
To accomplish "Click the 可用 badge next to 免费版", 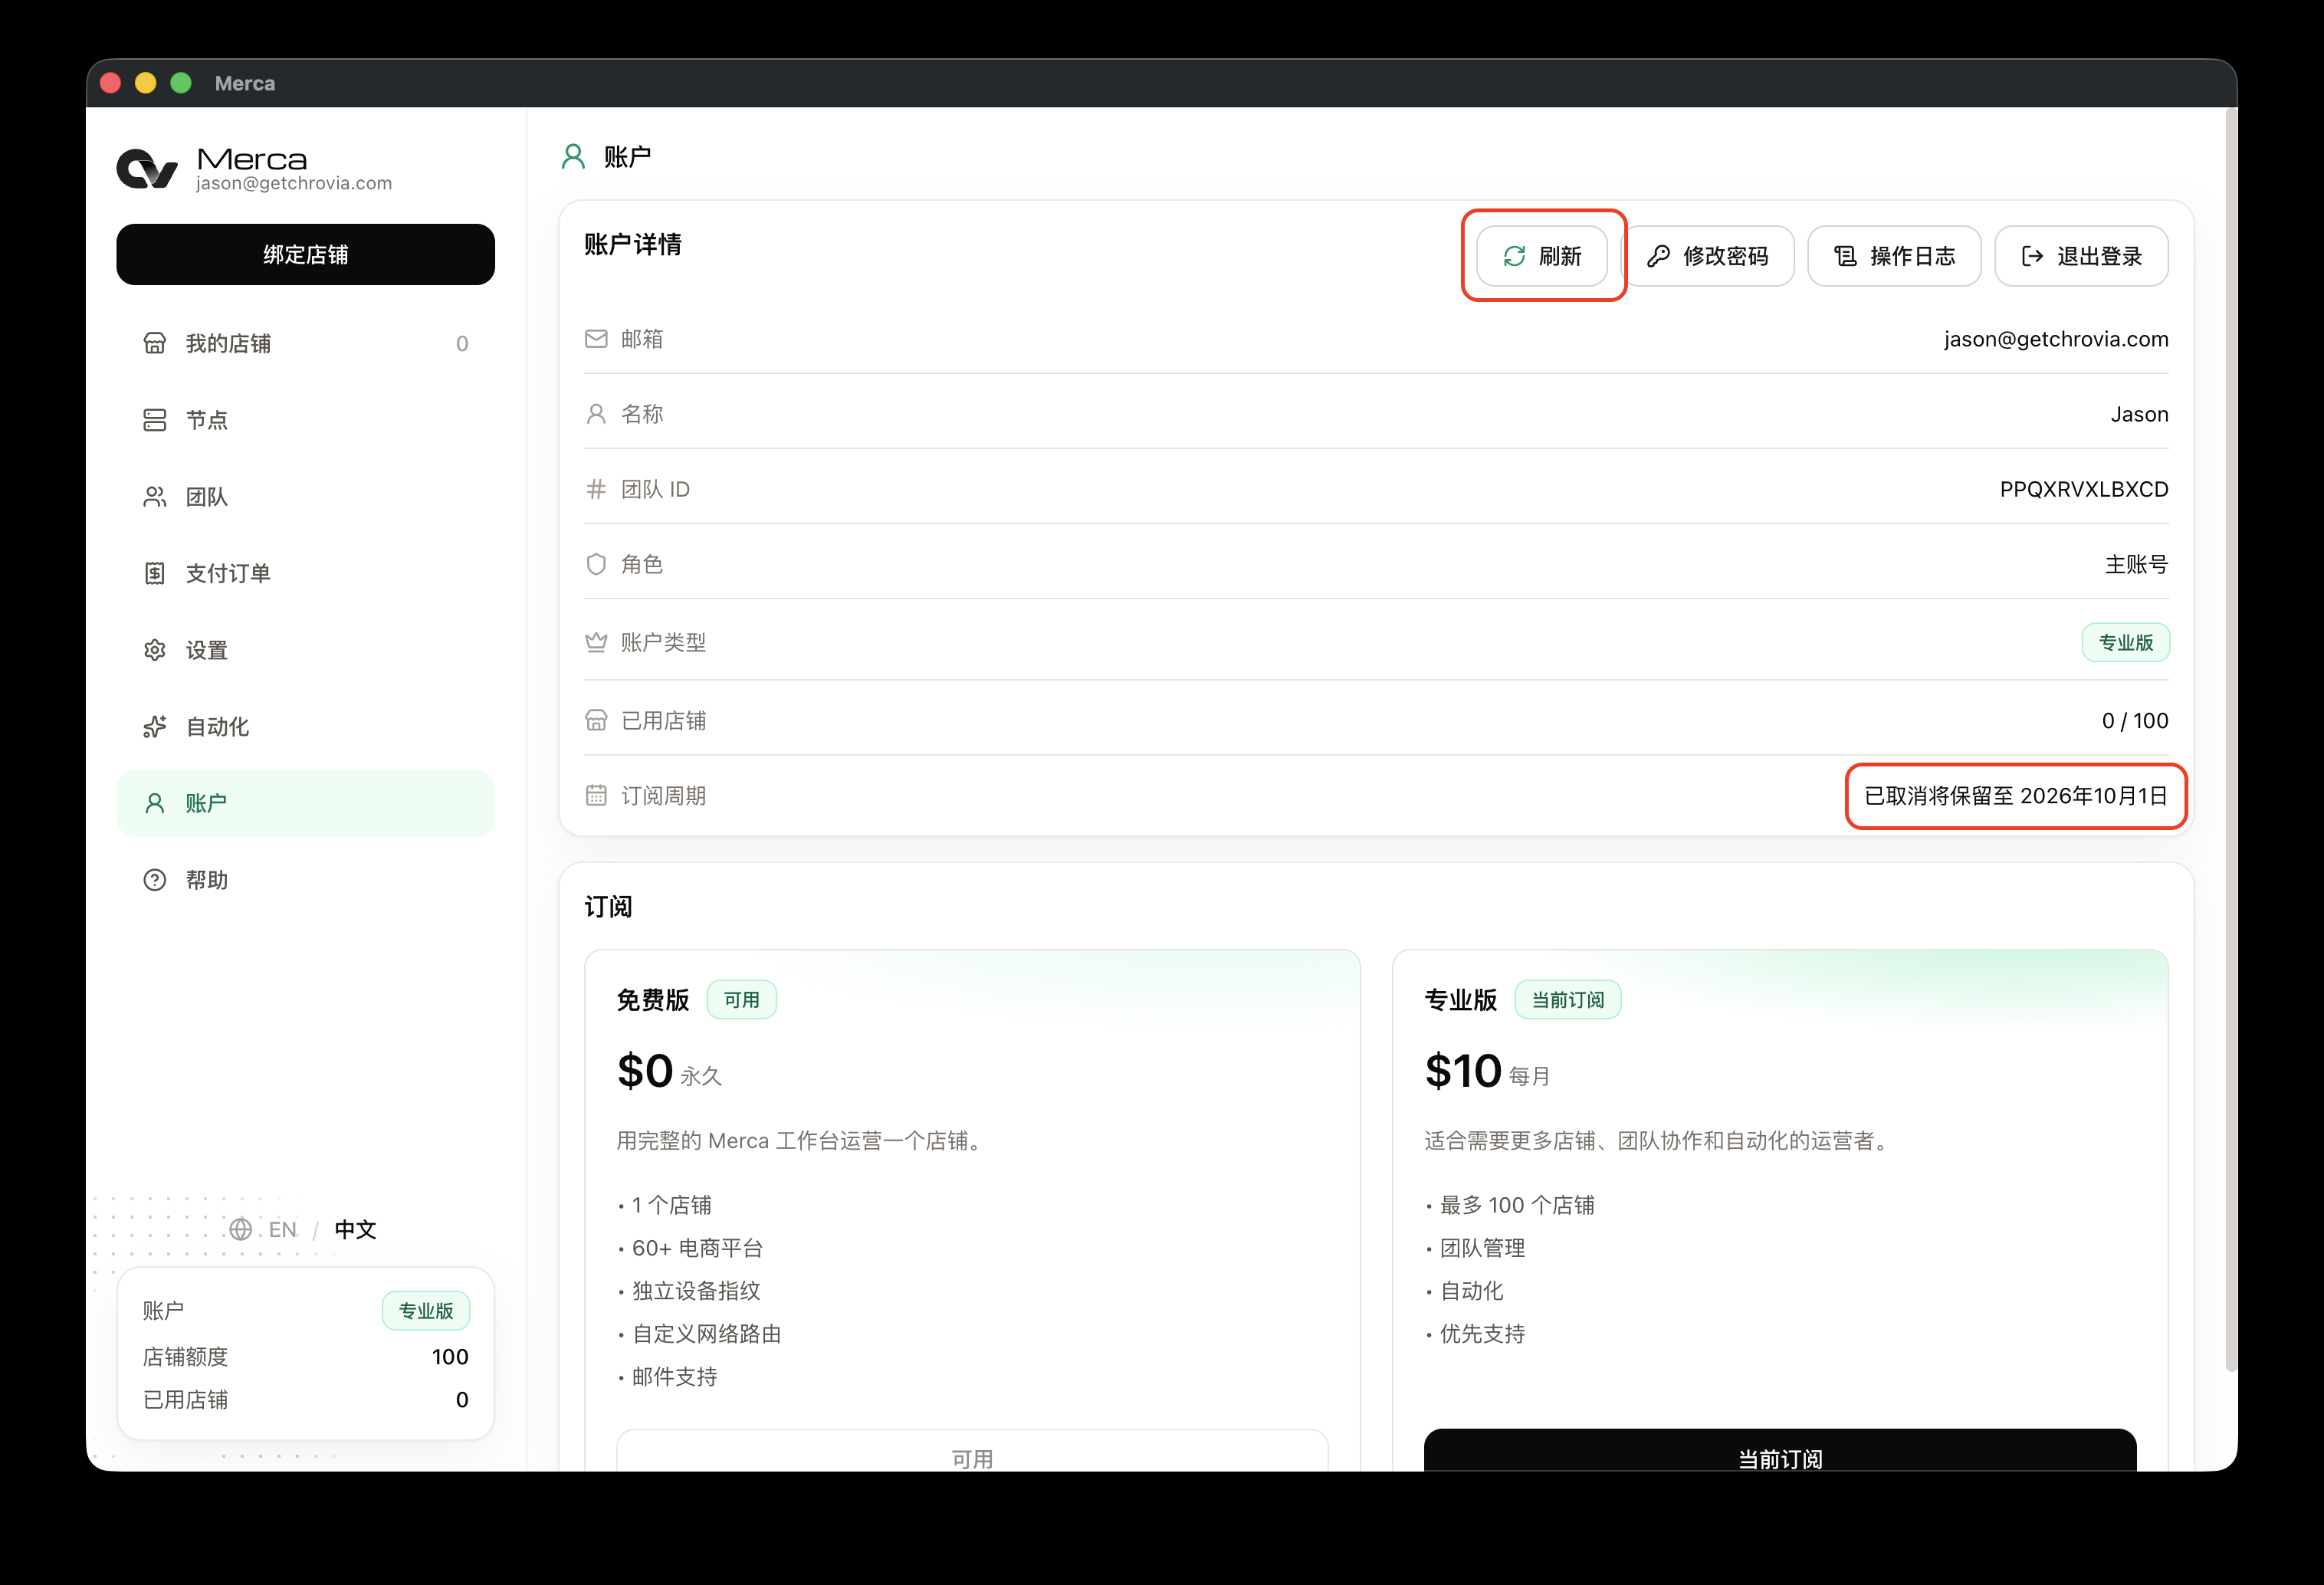I will 741,1000.
